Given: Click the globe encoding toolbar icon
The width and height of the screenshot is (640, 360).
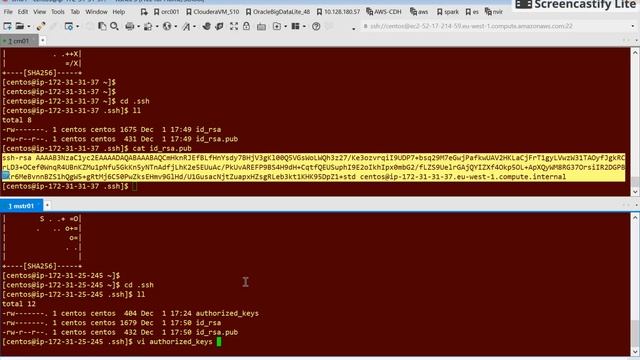Looking at the screenshot, I should pyautogui.click(x=167, y=26).
